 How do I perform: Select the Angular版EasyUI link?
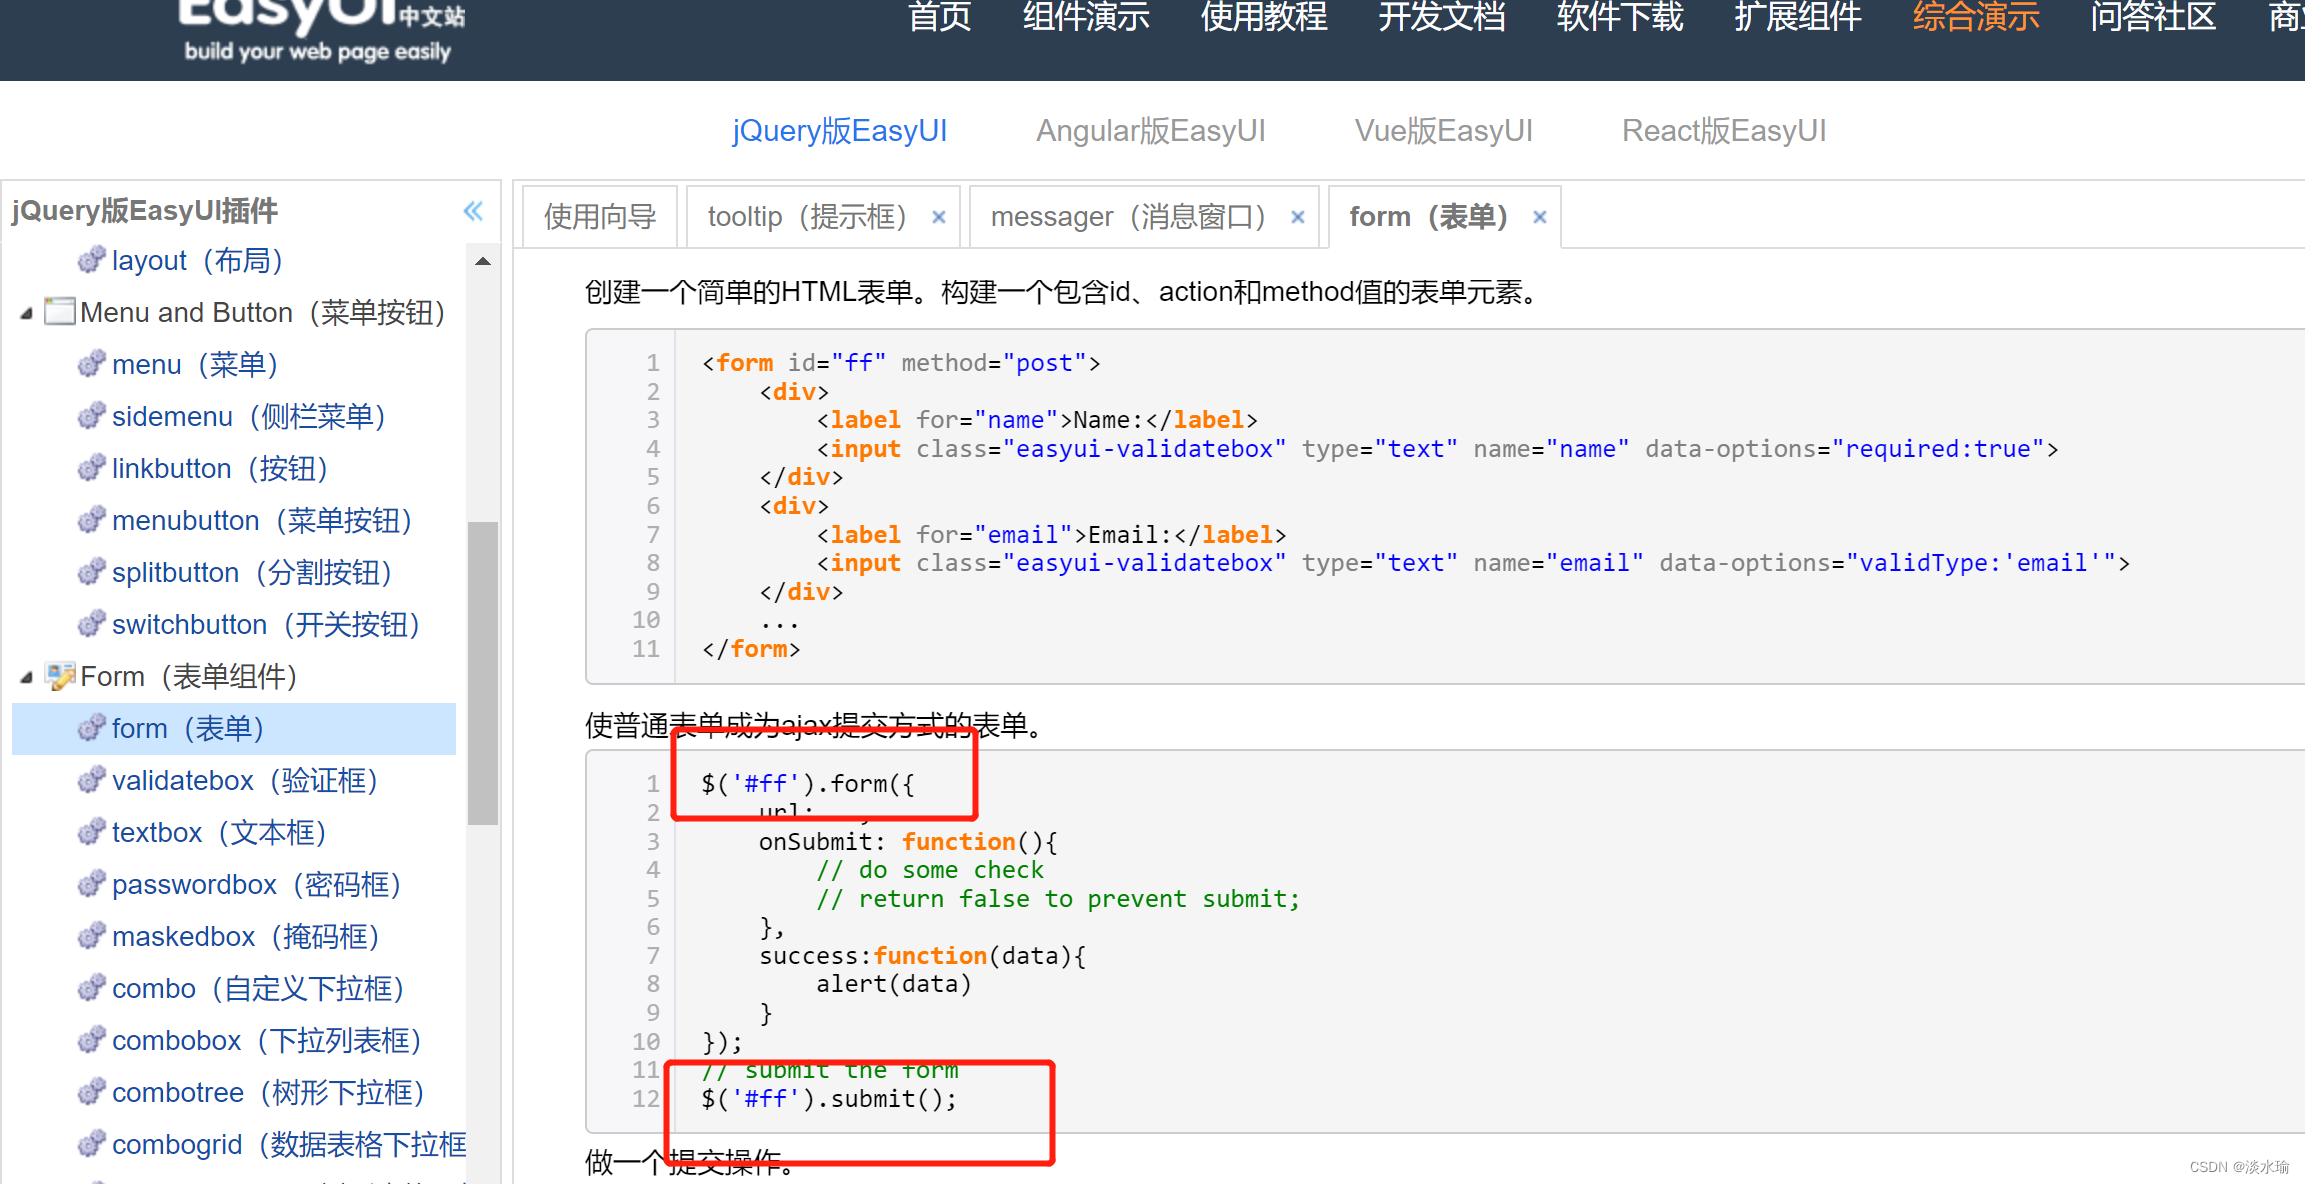[x=1151, y=131]
